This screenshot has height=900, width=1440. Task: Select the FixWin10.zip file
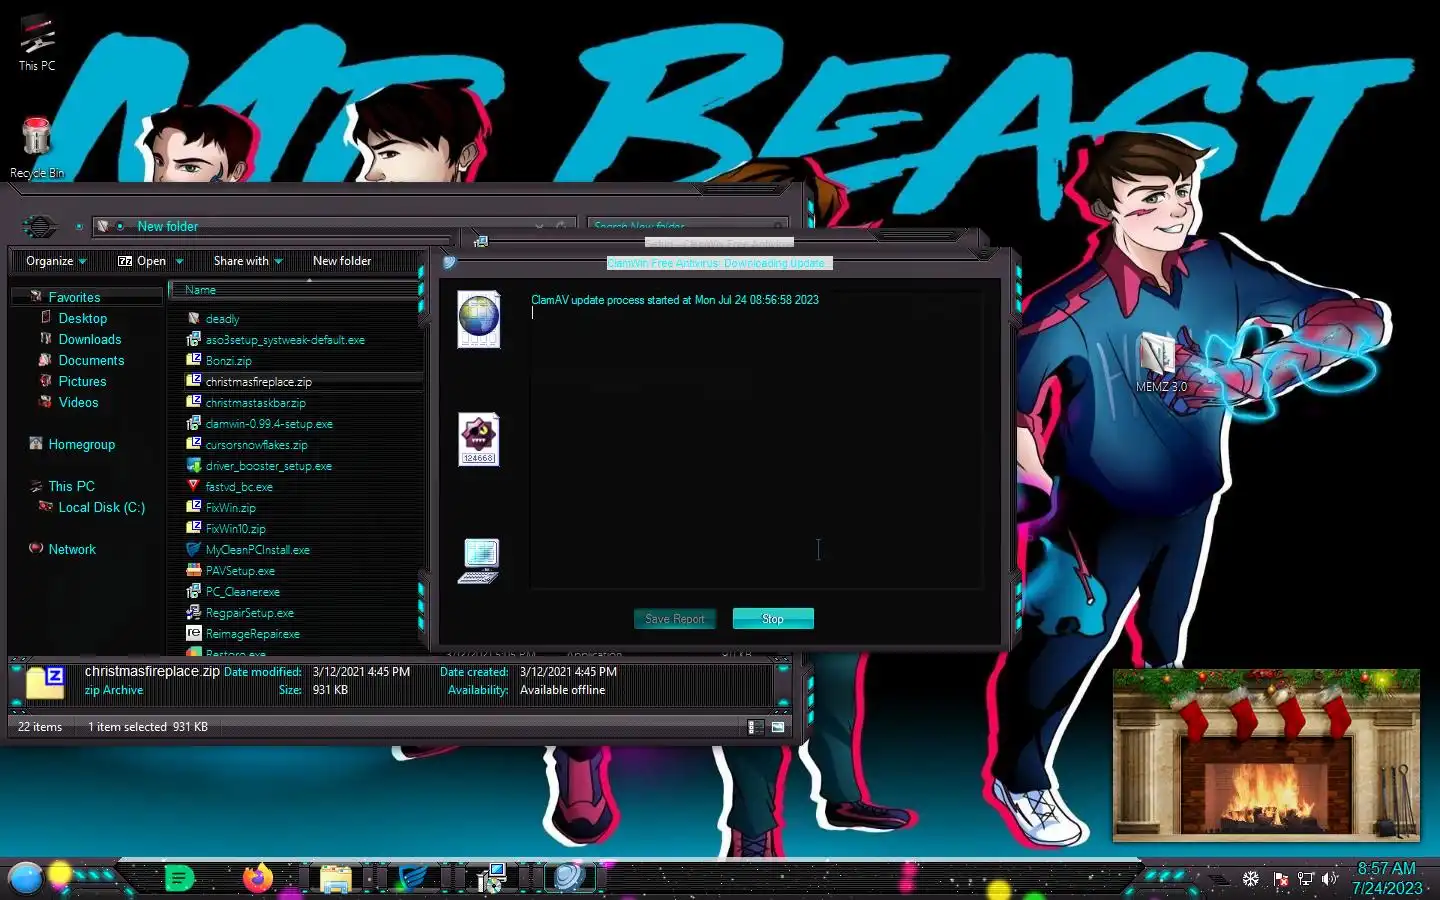pos(235,529)
